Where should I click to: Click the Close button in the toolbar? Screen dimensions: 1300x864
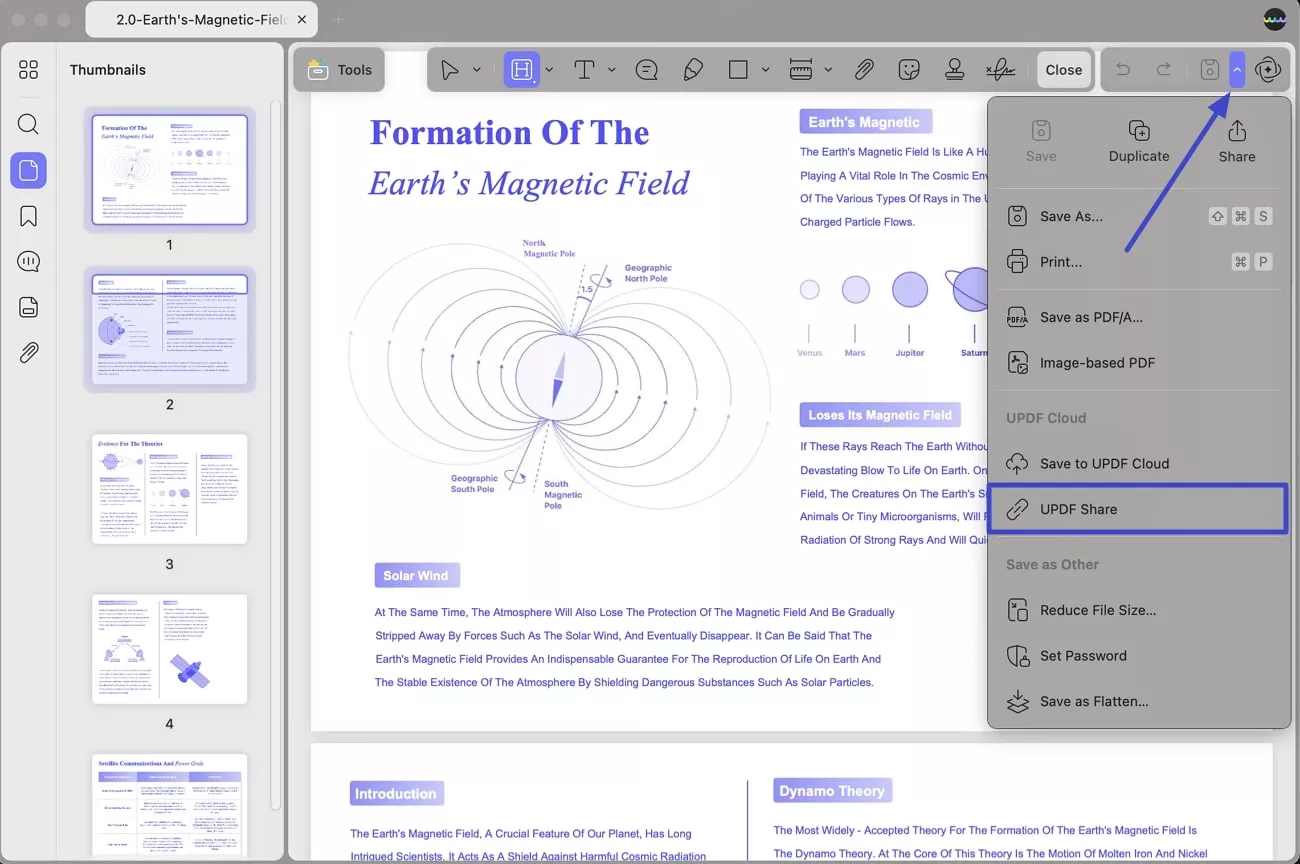coord(1063,69)
